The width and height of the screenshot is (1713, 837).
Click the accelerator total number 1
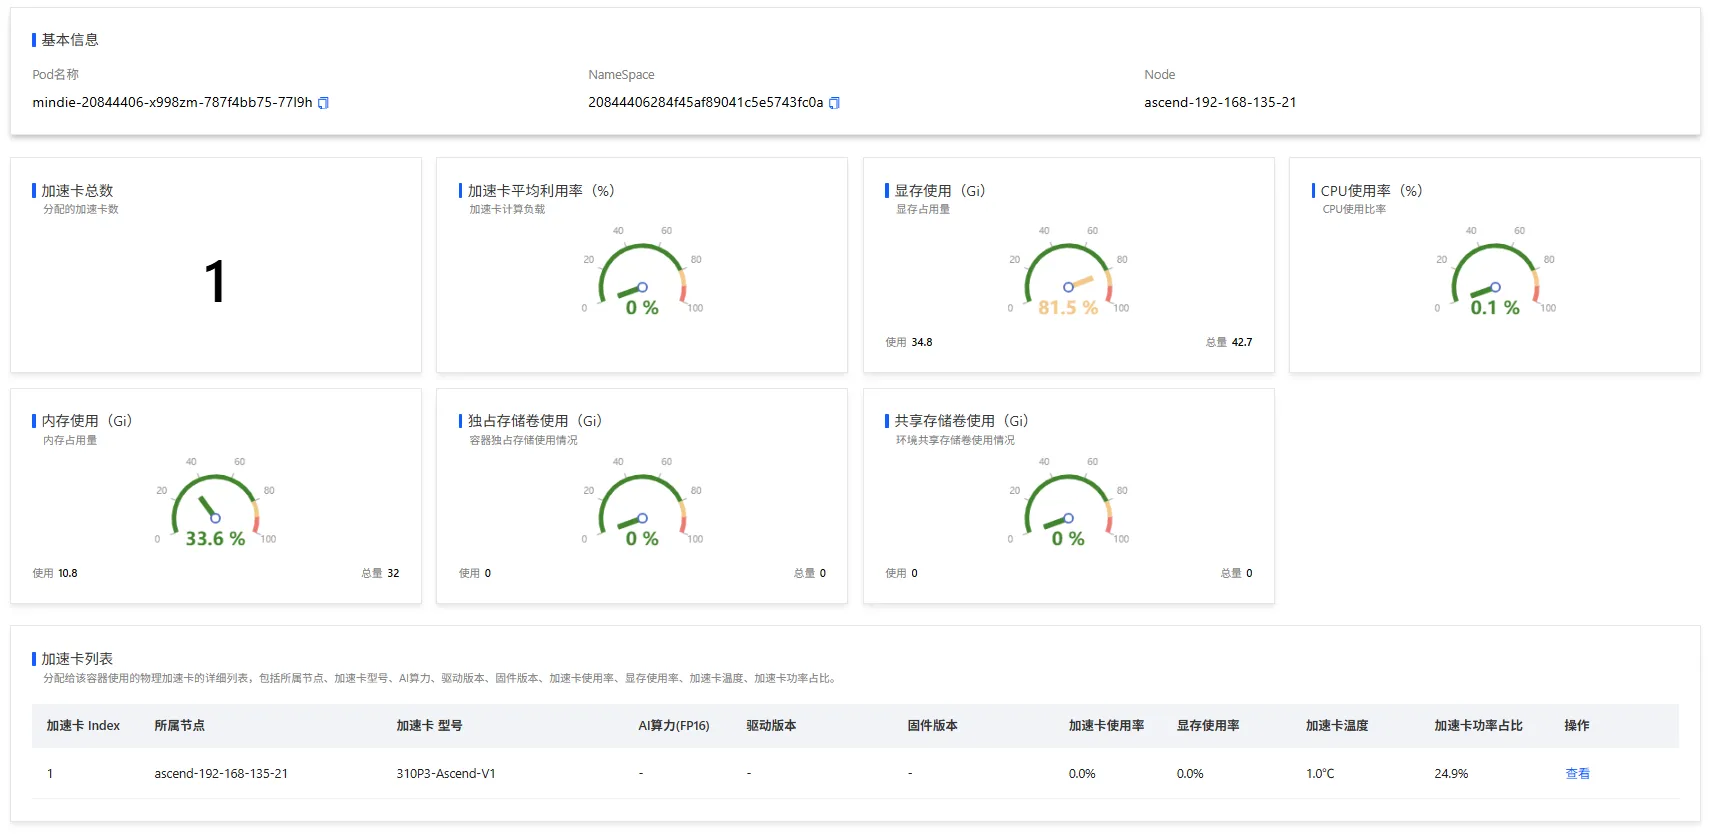215,281
